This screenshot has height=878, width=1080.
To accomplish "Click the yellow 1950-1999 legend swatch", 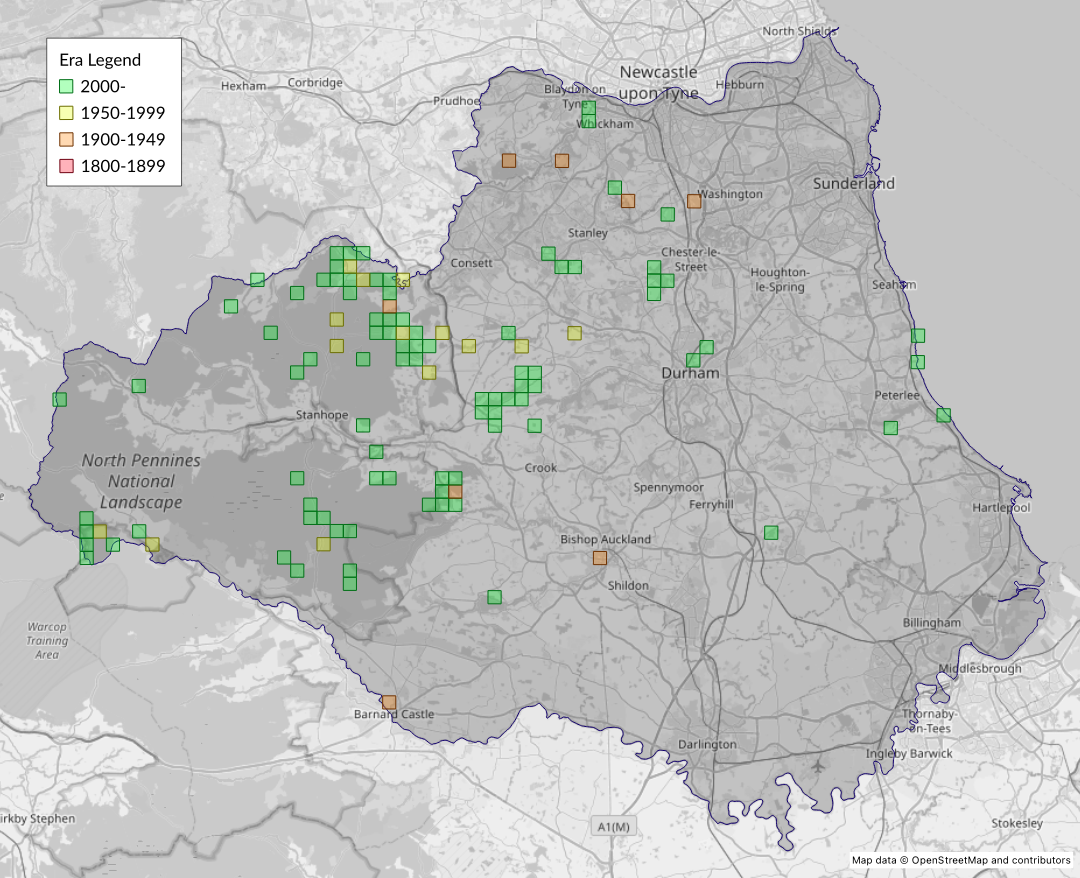I will [x=66, y=113].
